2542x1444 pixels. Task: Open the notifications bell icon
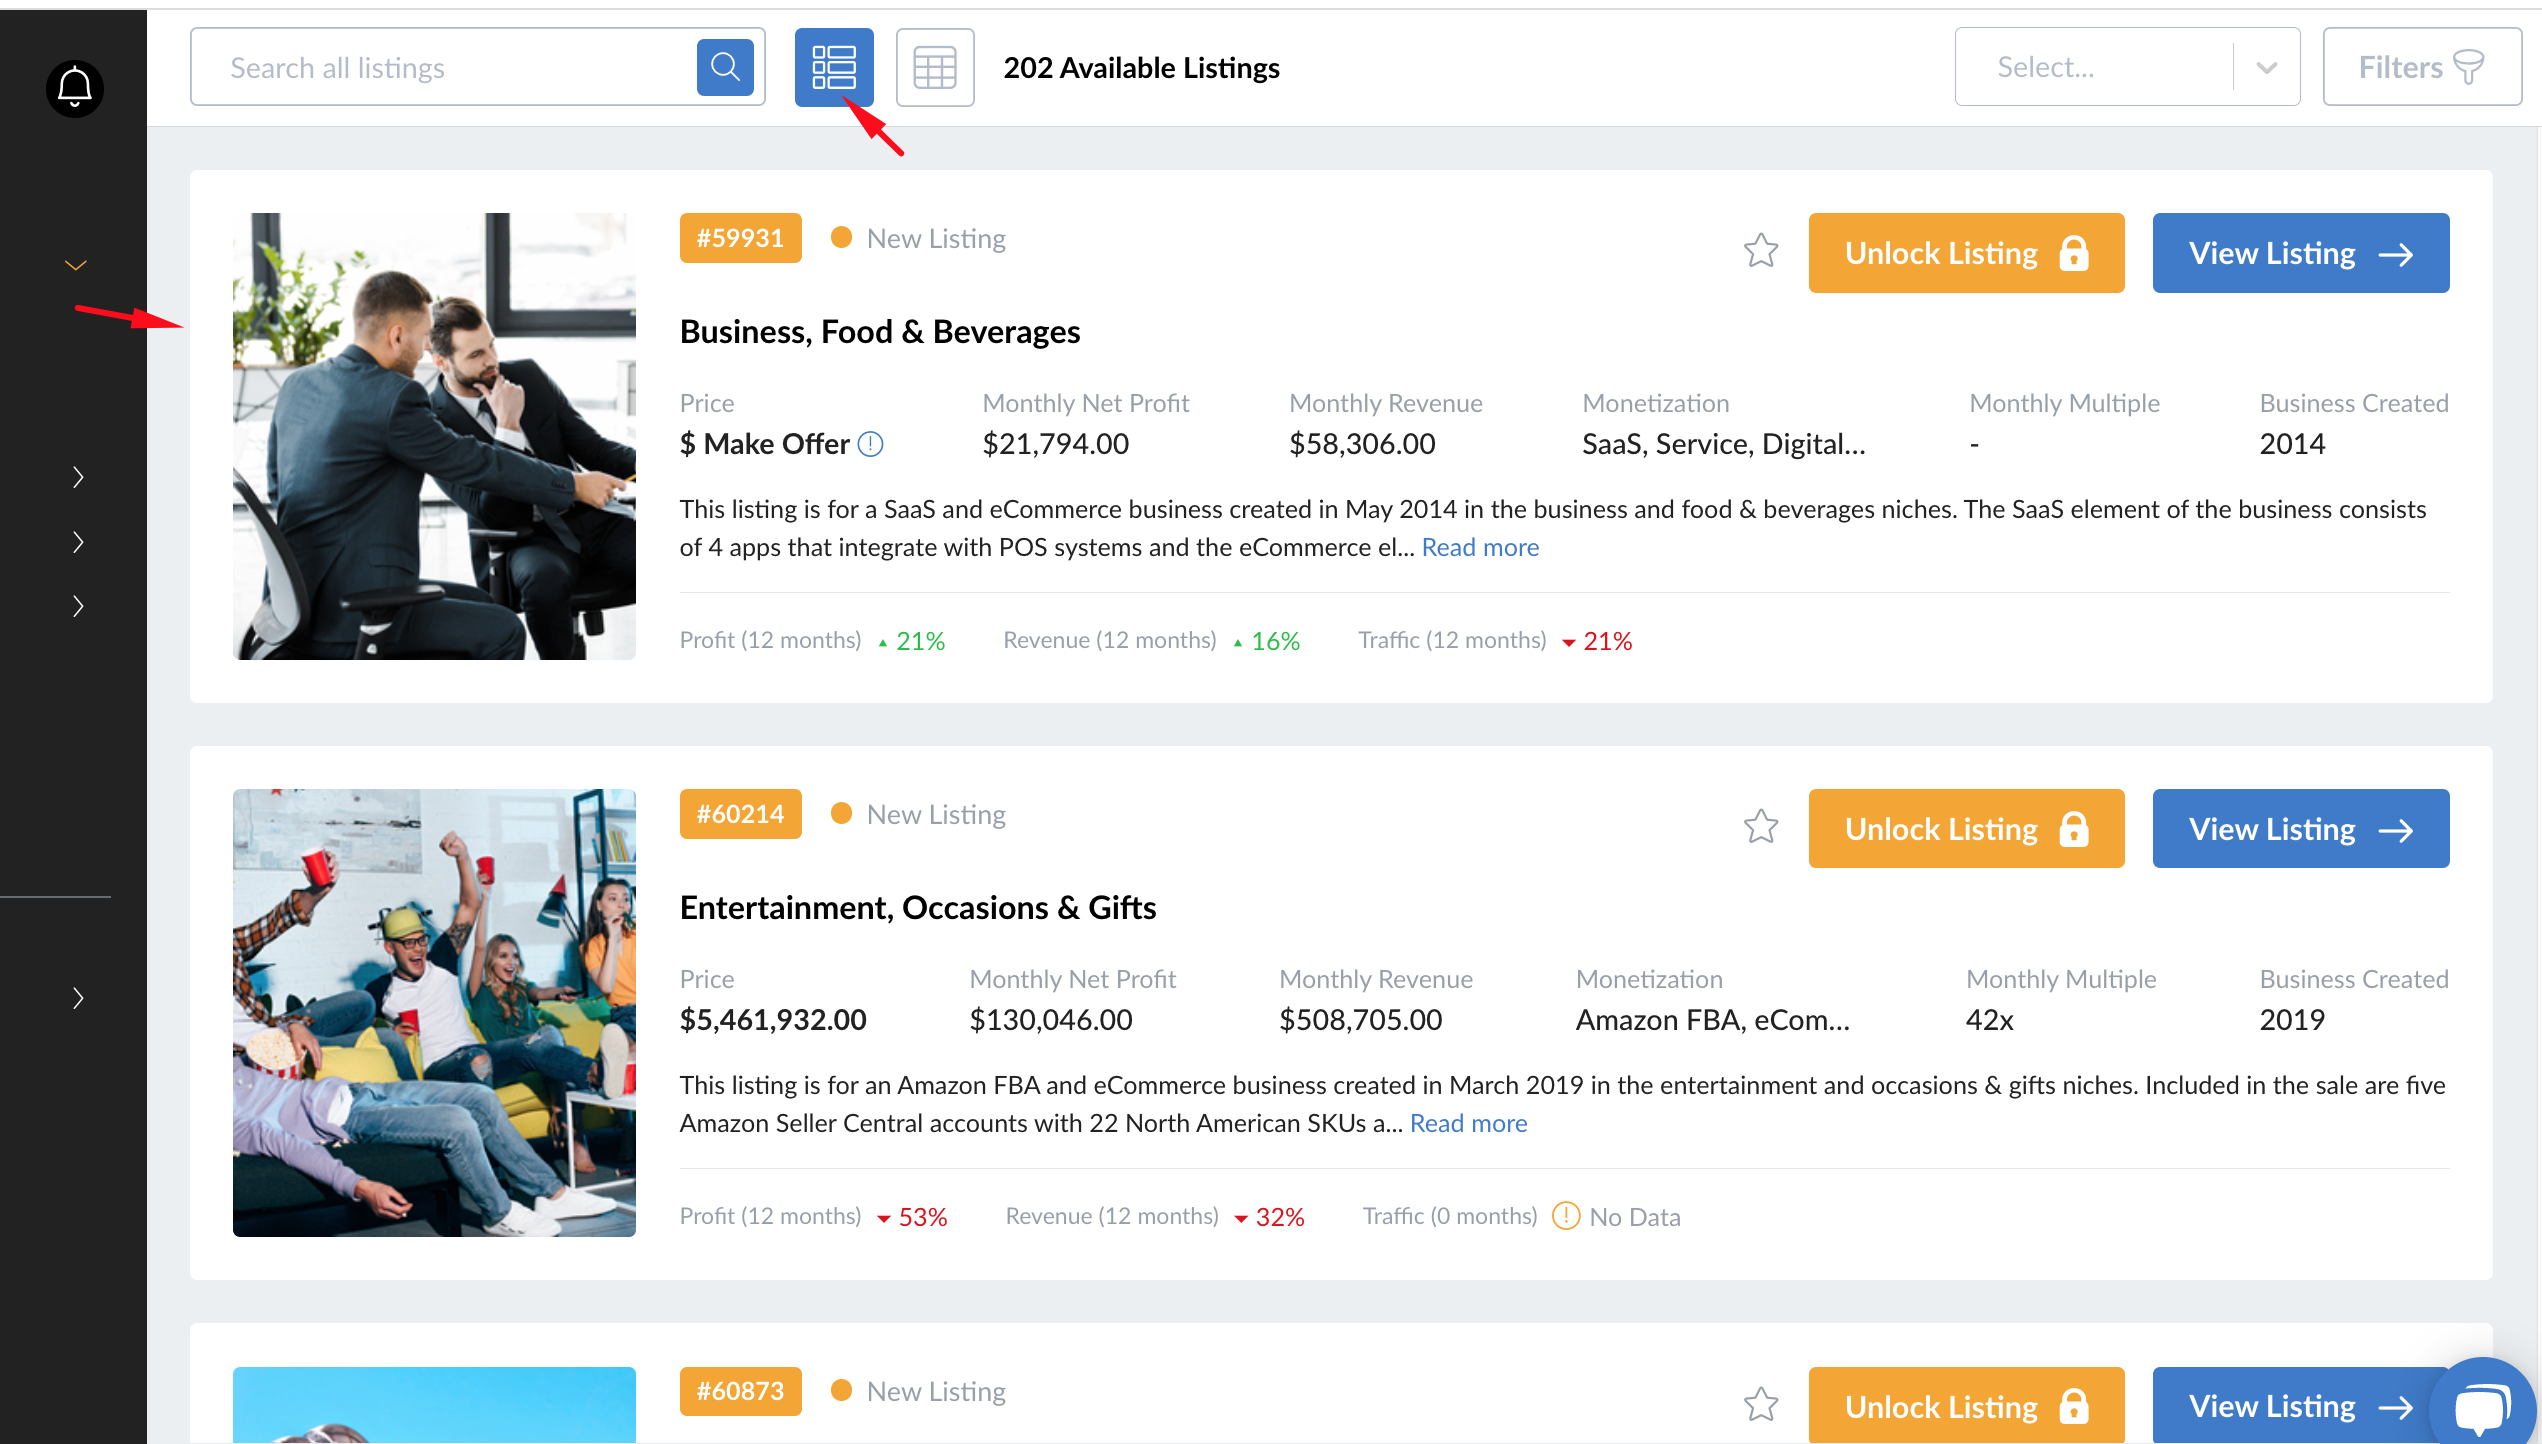coord(75,88)
